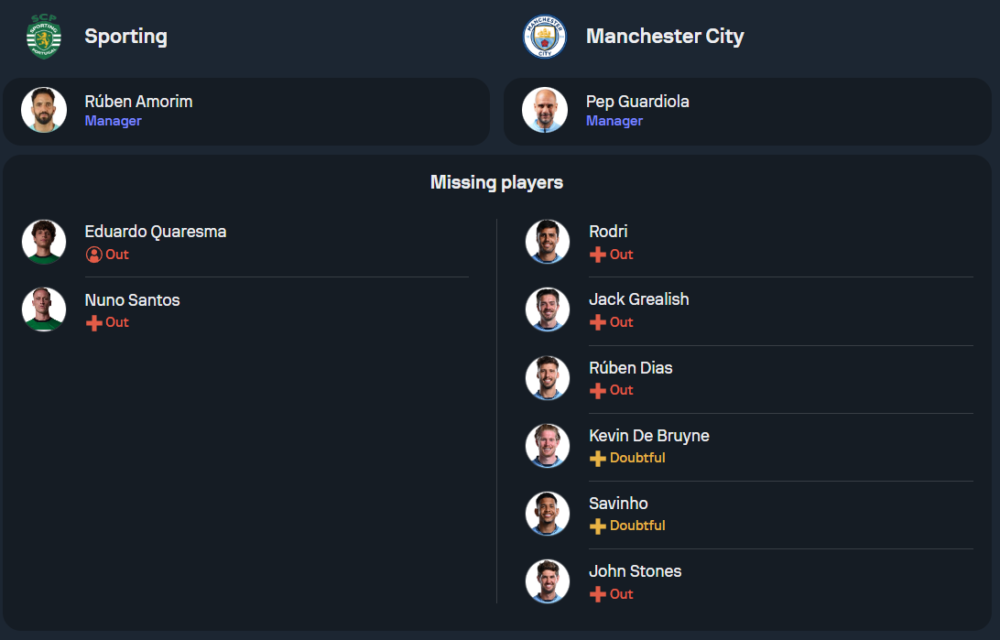This screenshot has height=640, width=1000.
Task: Open Rúben Amorim's manager photo
Action: [x=44, y=110]
